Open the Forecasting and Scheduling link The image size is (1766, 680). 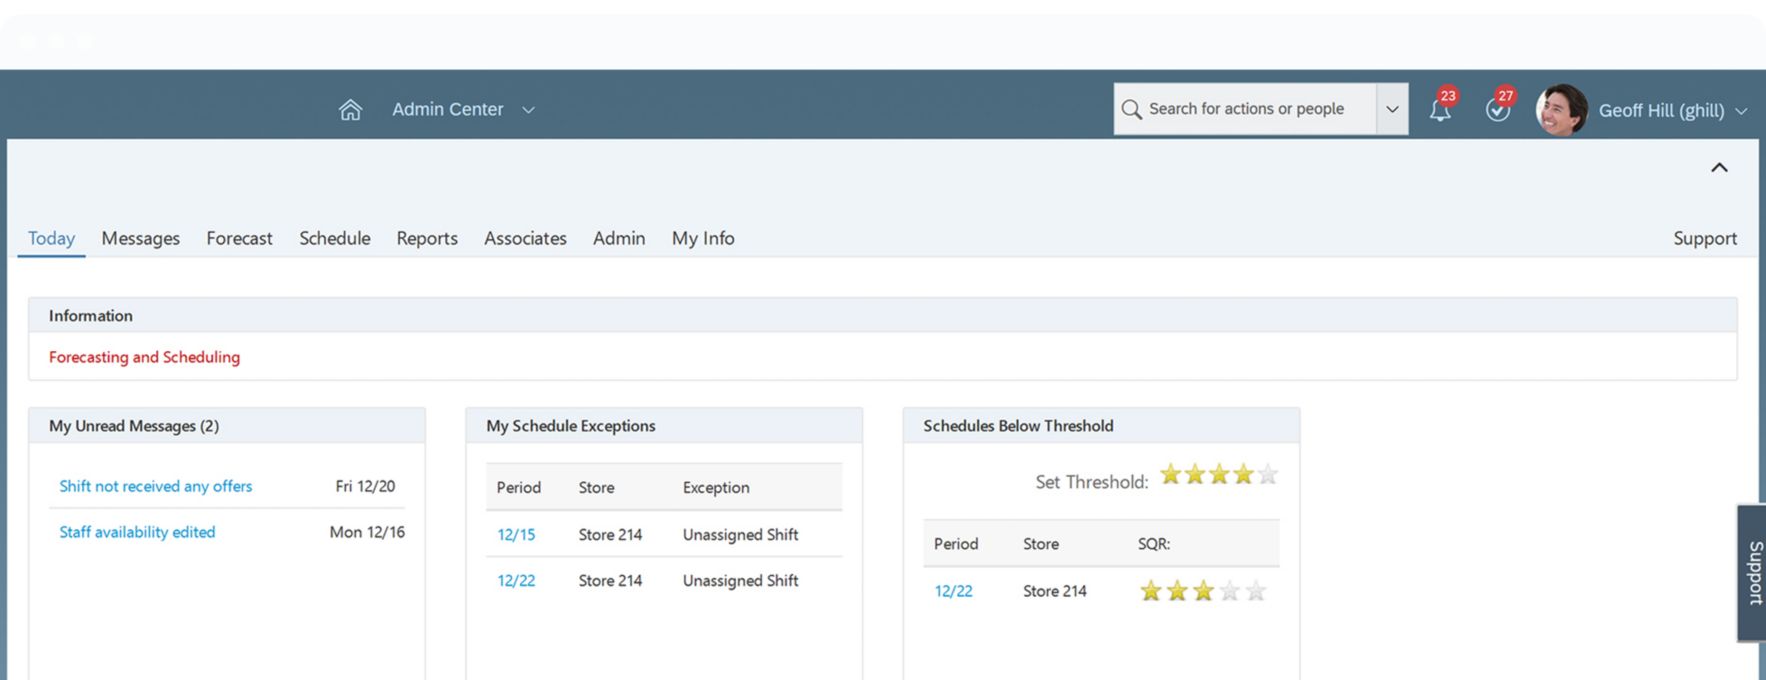point(144,357)
